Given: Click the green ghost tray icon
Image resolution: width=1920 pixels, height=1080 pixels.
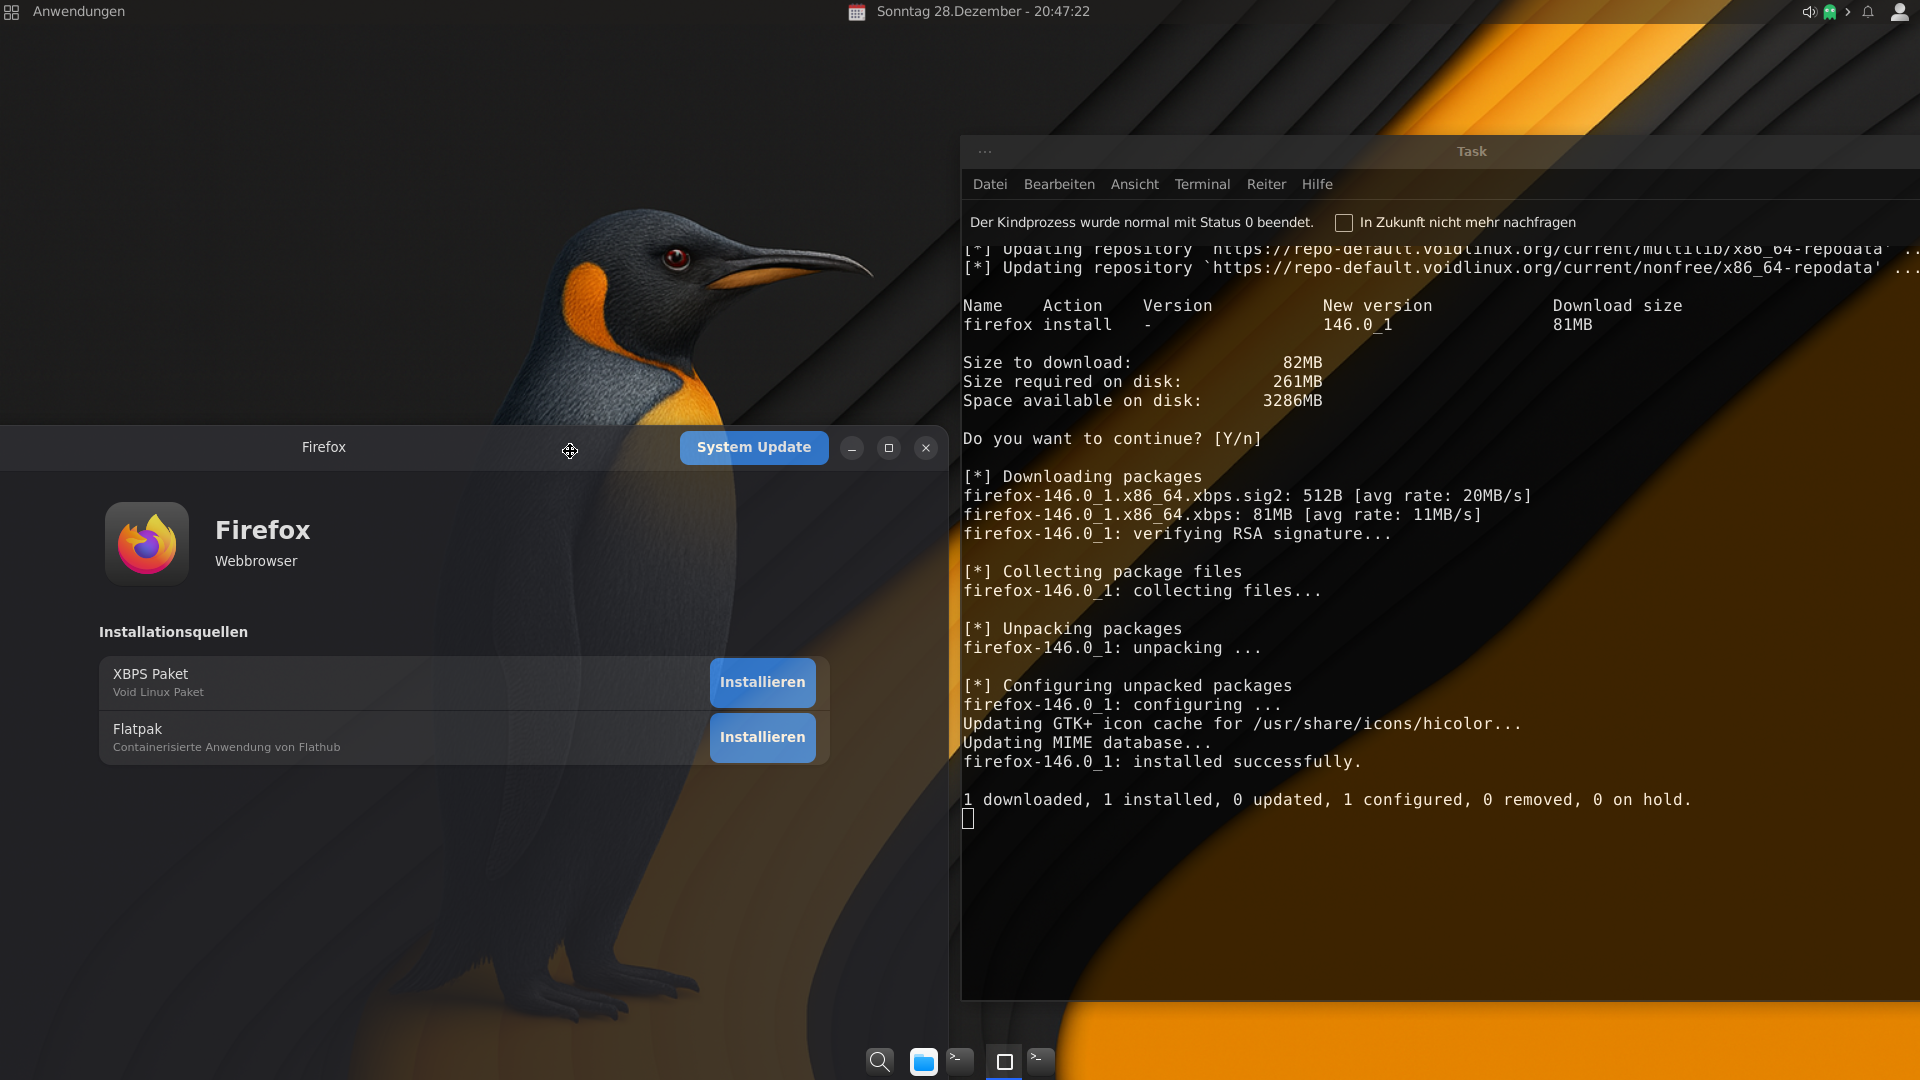Looking at the screenshot, I should (1829, 12).
